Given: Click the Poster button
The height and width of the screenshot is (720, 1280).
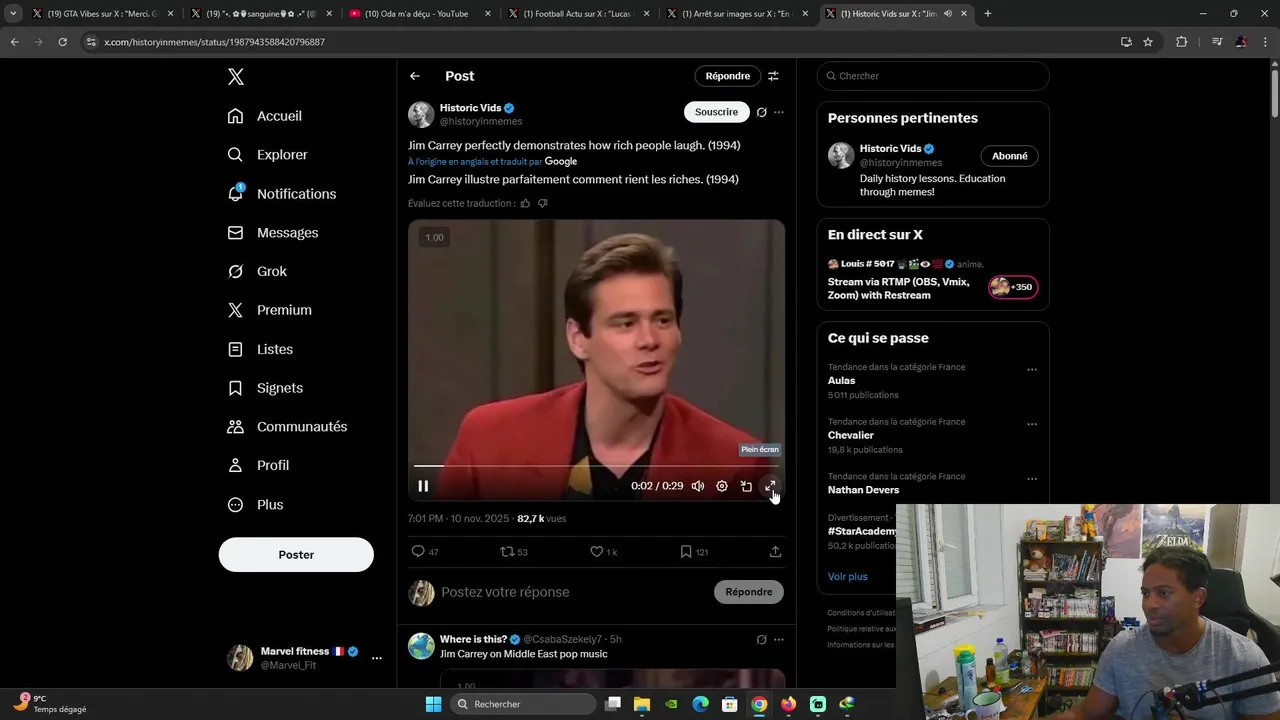Looking at the screenshot, I should [x=296, y=554].
